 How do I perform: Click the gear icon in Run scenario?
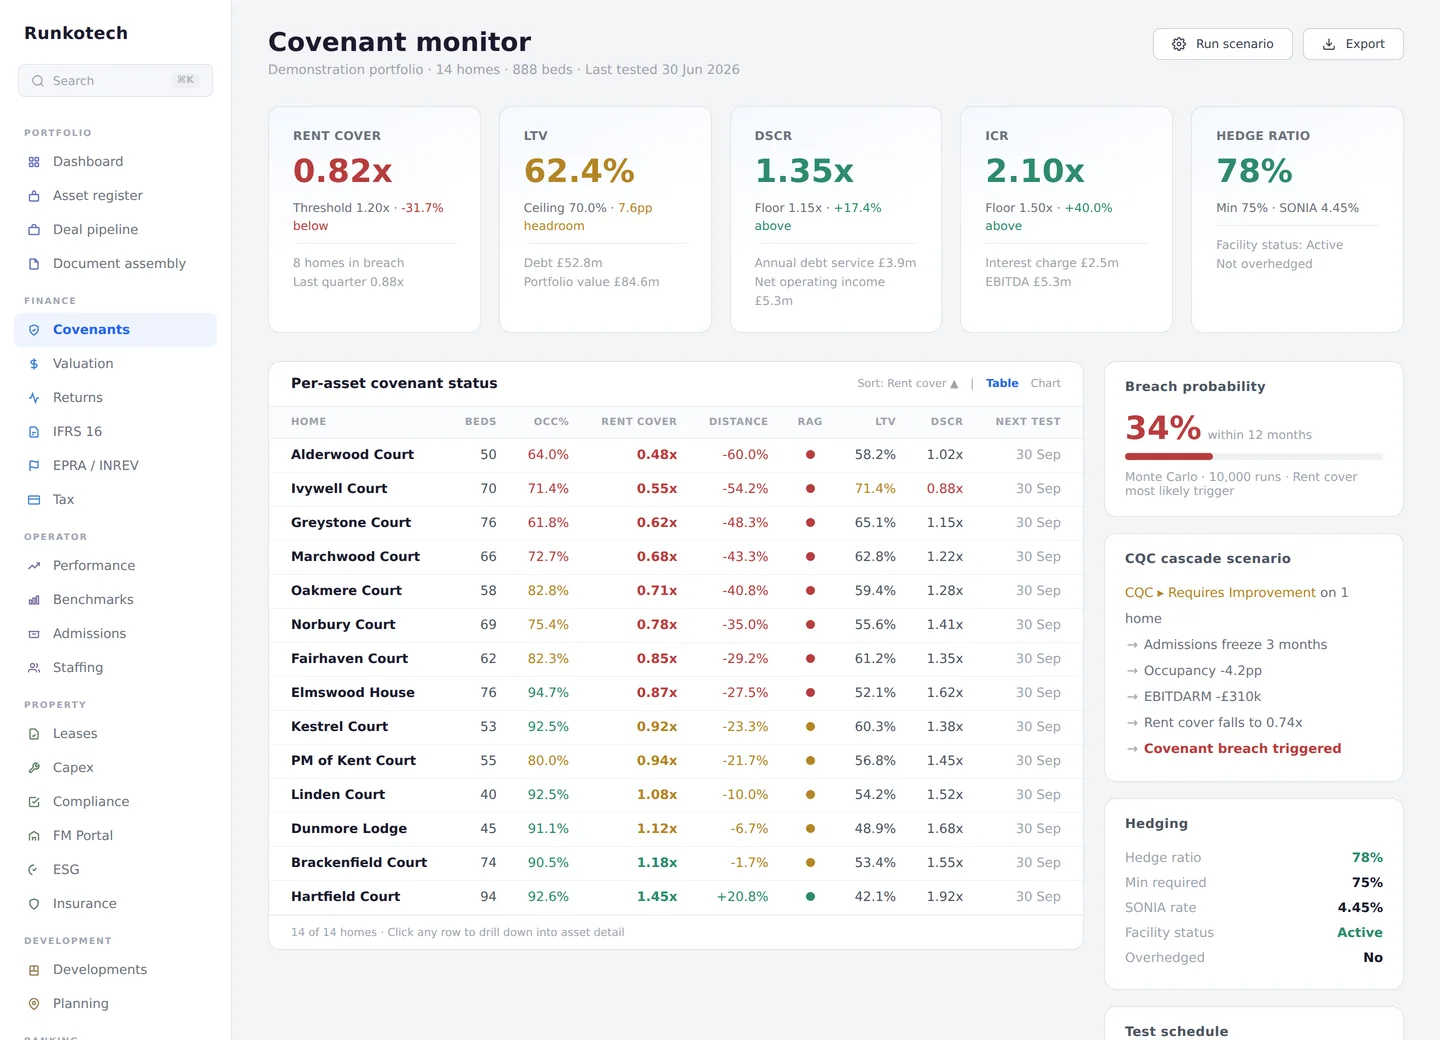(1179, 44)
